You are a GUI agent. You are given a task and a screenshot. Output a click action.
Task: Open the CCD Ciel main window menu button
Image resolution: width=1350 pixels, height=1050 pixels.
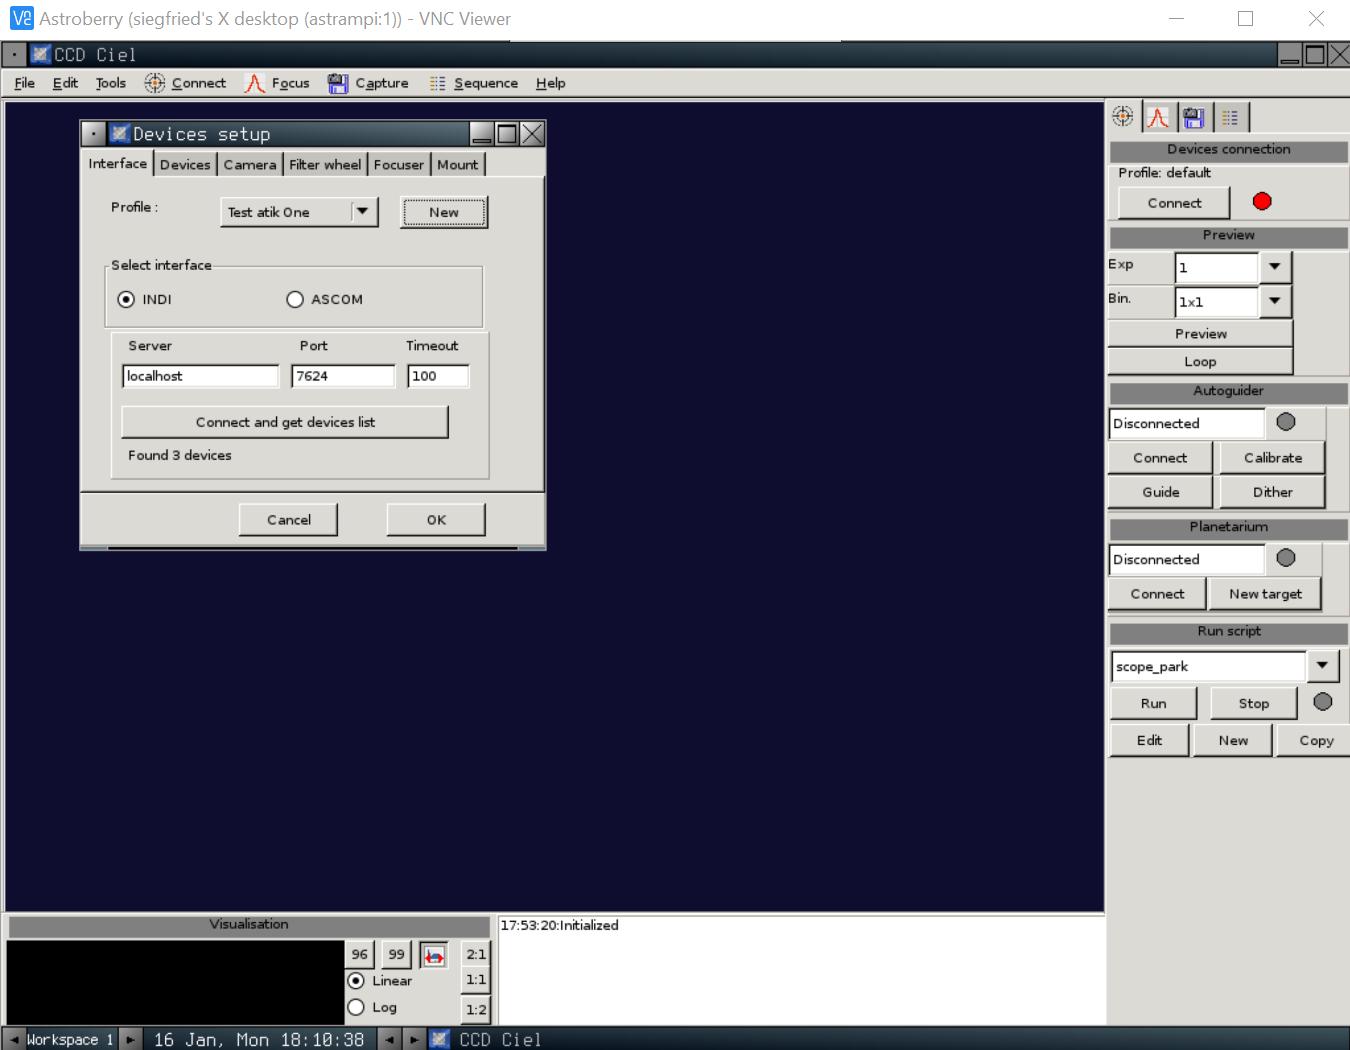(15, 54)
